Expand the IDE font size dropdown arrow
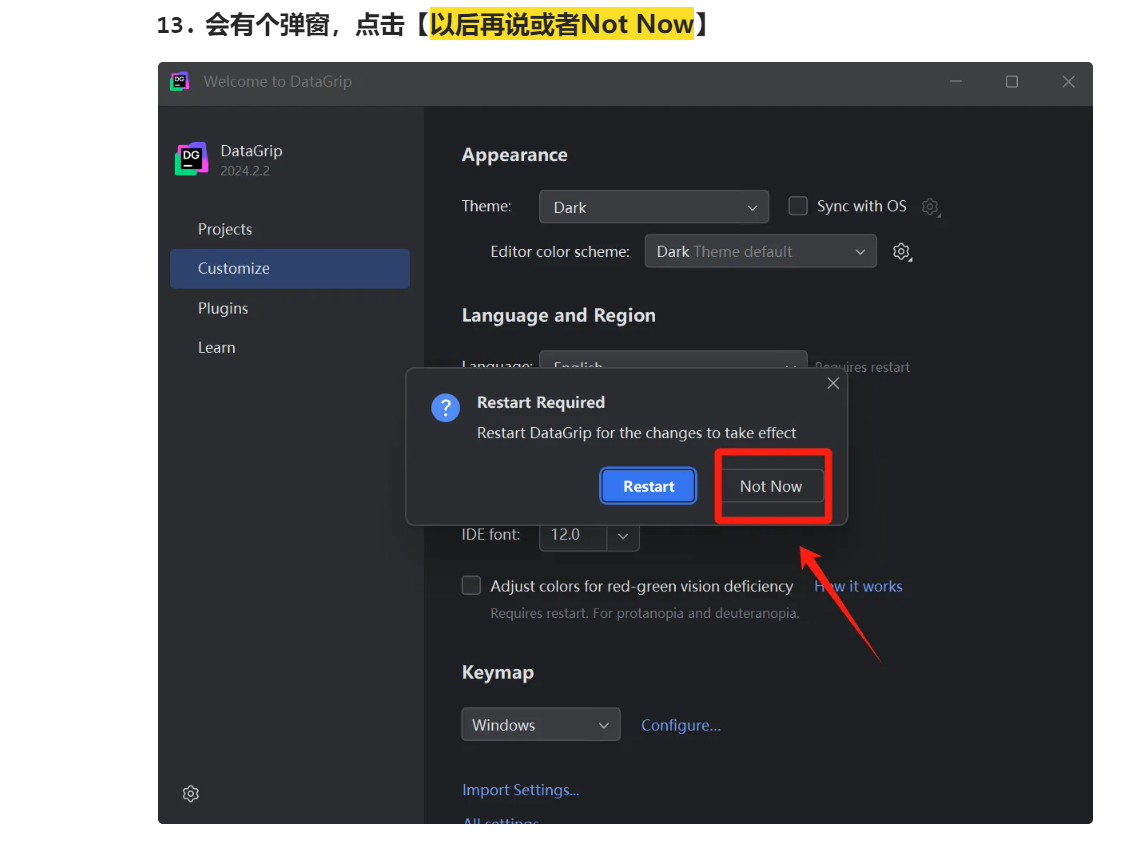 623,536
